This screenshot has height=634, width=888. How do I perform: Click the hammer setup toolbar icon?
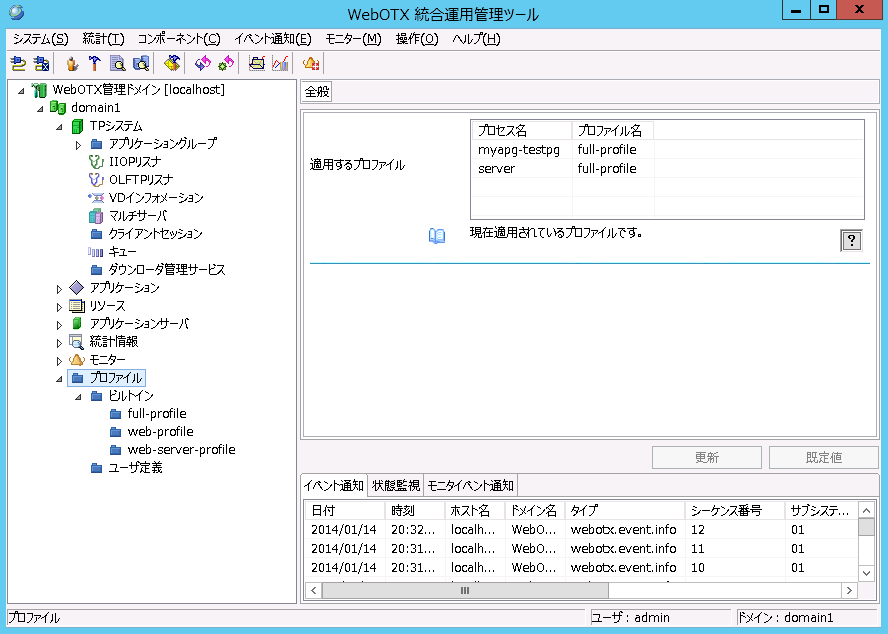tap(93, 63)
